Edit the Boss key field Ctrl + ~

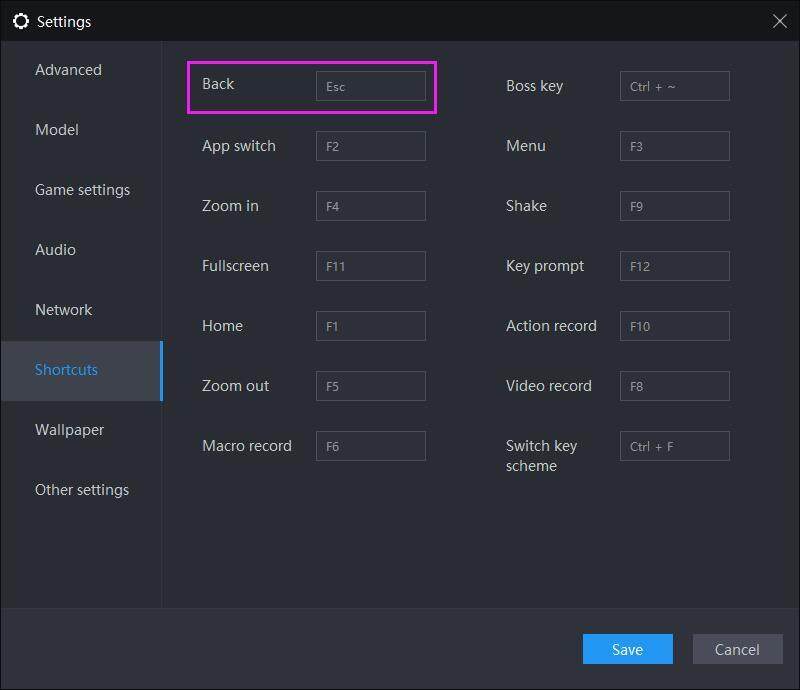click(674, 86)
